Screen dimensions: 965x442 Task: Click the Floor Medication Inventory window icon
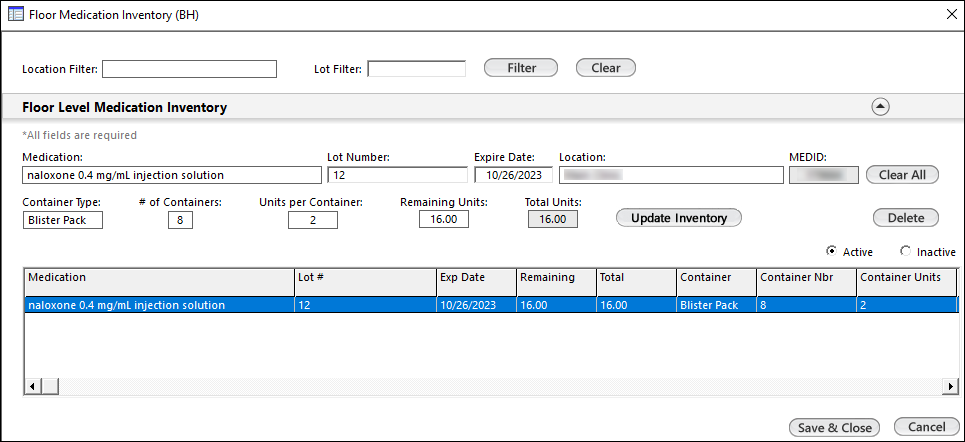coord(16,14)
